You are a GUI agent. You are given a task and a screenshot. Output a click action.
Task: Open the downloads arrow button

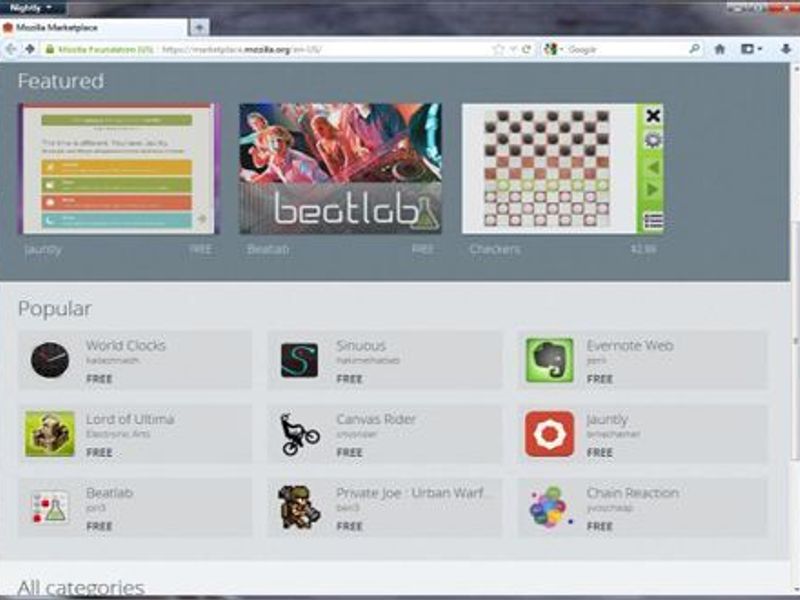(x=786, y=49)
